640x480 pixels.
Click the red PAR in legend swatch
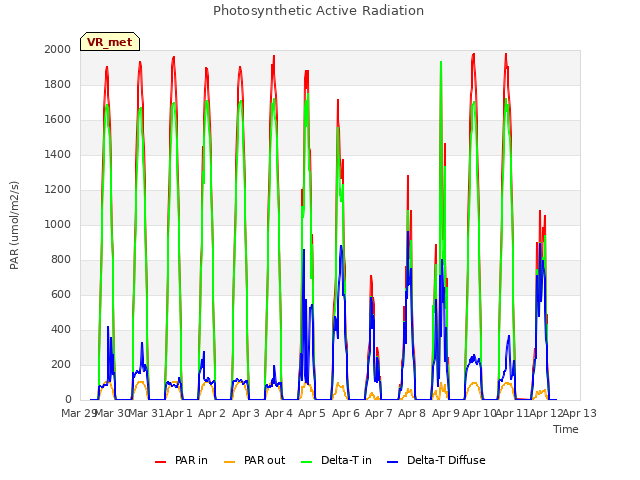[160, 462]
